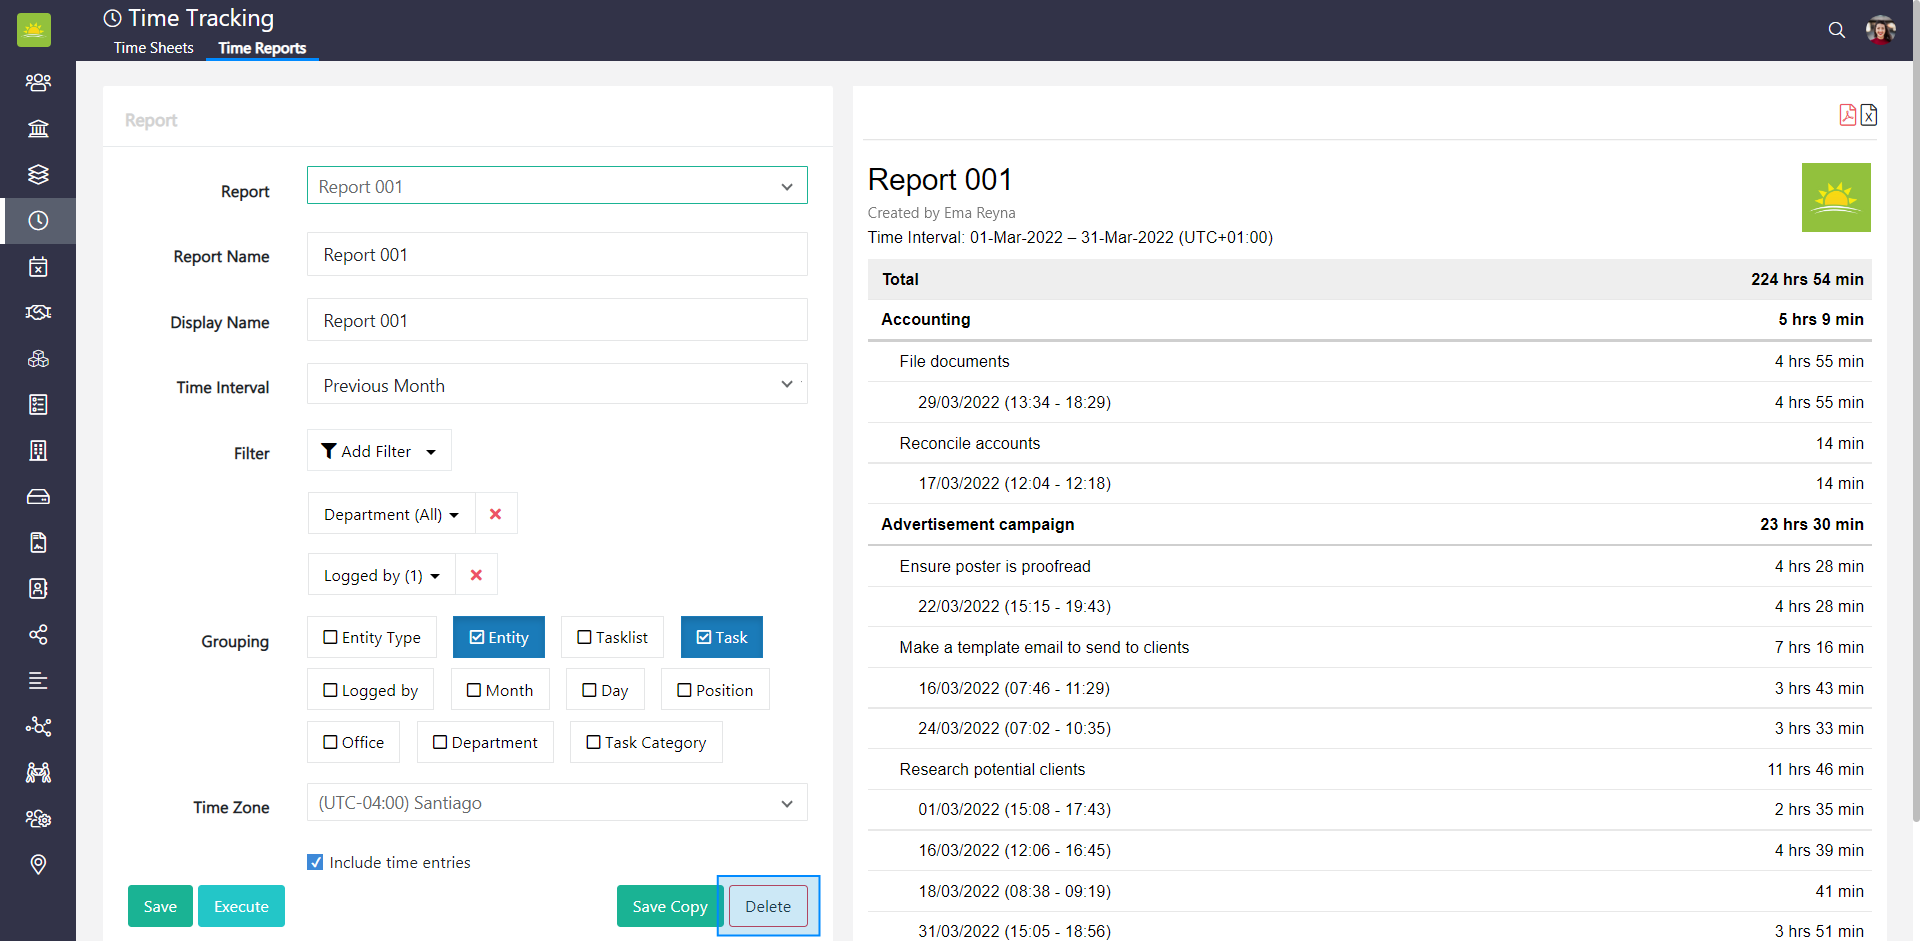Open the Add Filter dropdown

(x=379, y=451)
